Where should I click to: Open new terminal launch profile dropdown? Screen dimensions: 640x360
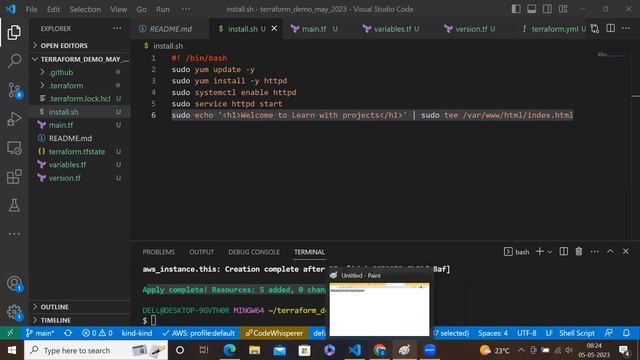[550, 252]
